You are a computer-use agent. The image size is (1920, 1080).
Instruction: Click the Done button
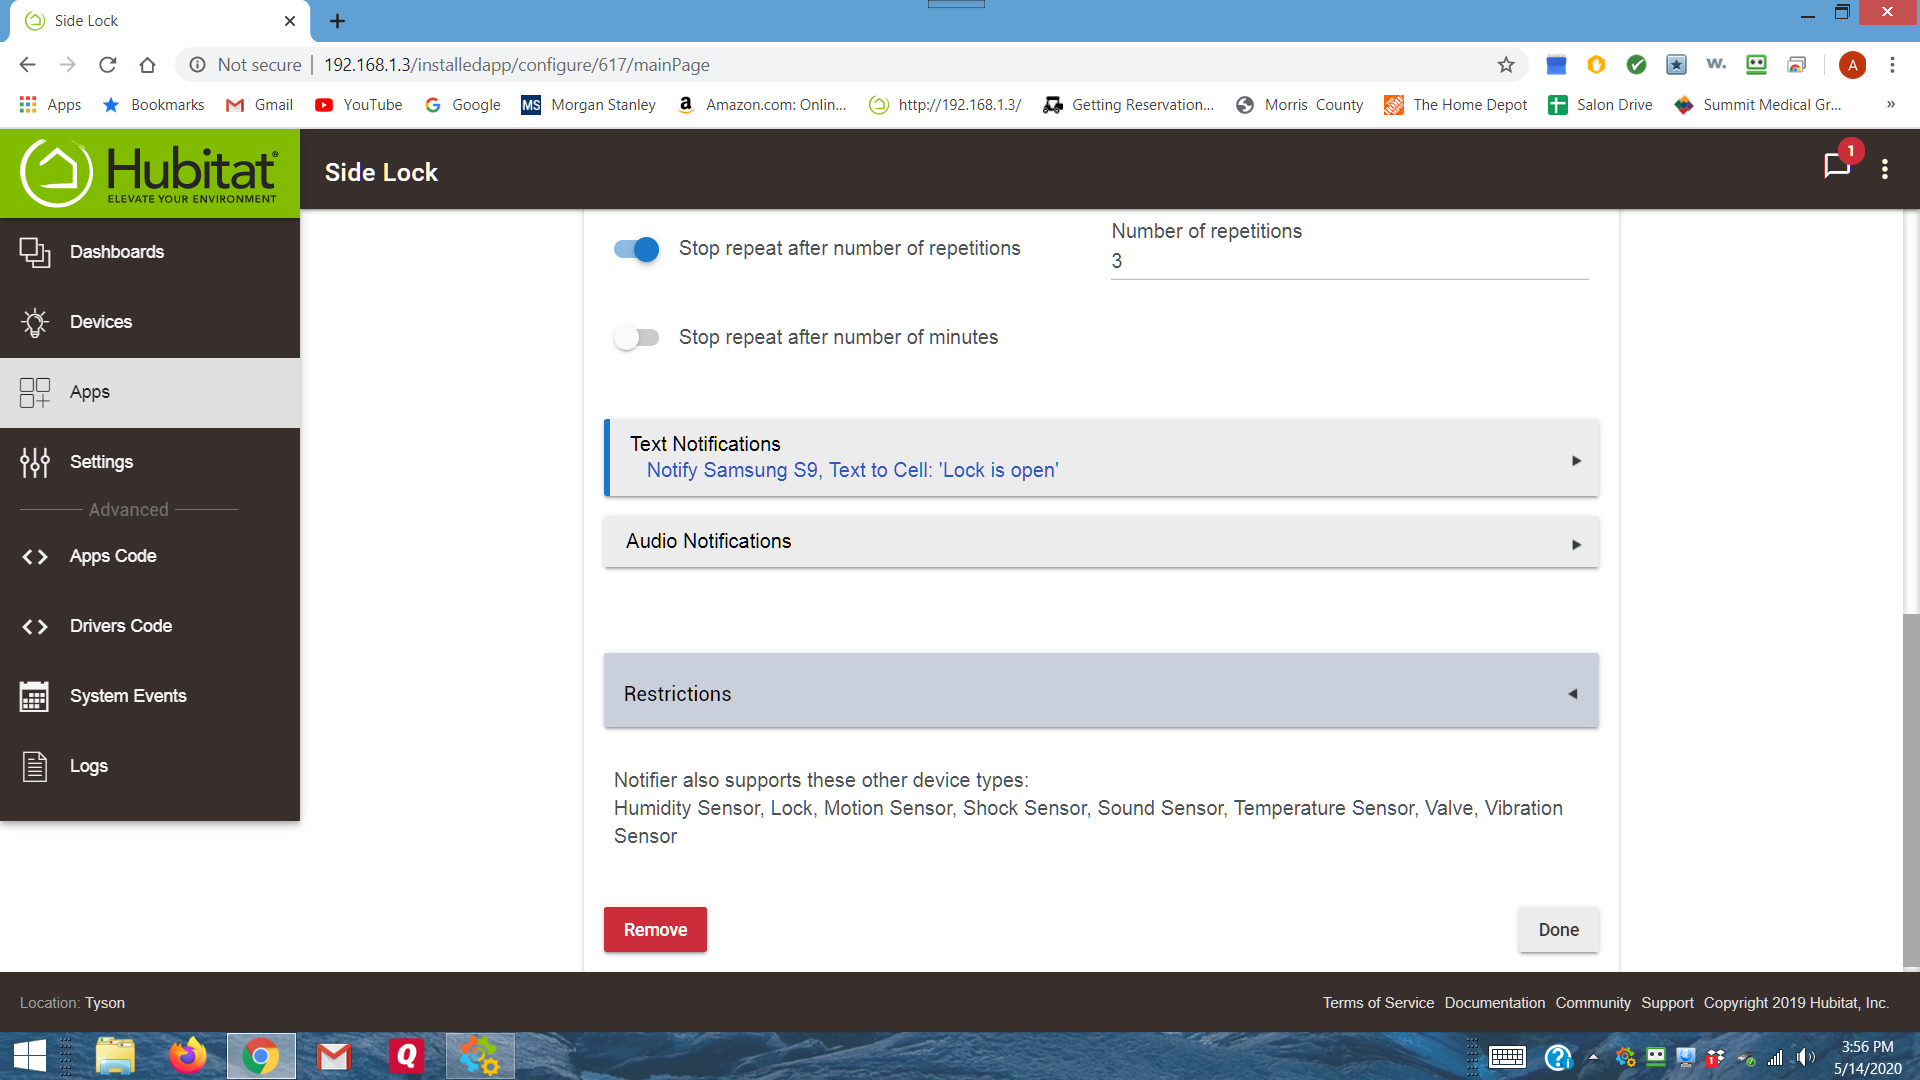point(1558,930)
